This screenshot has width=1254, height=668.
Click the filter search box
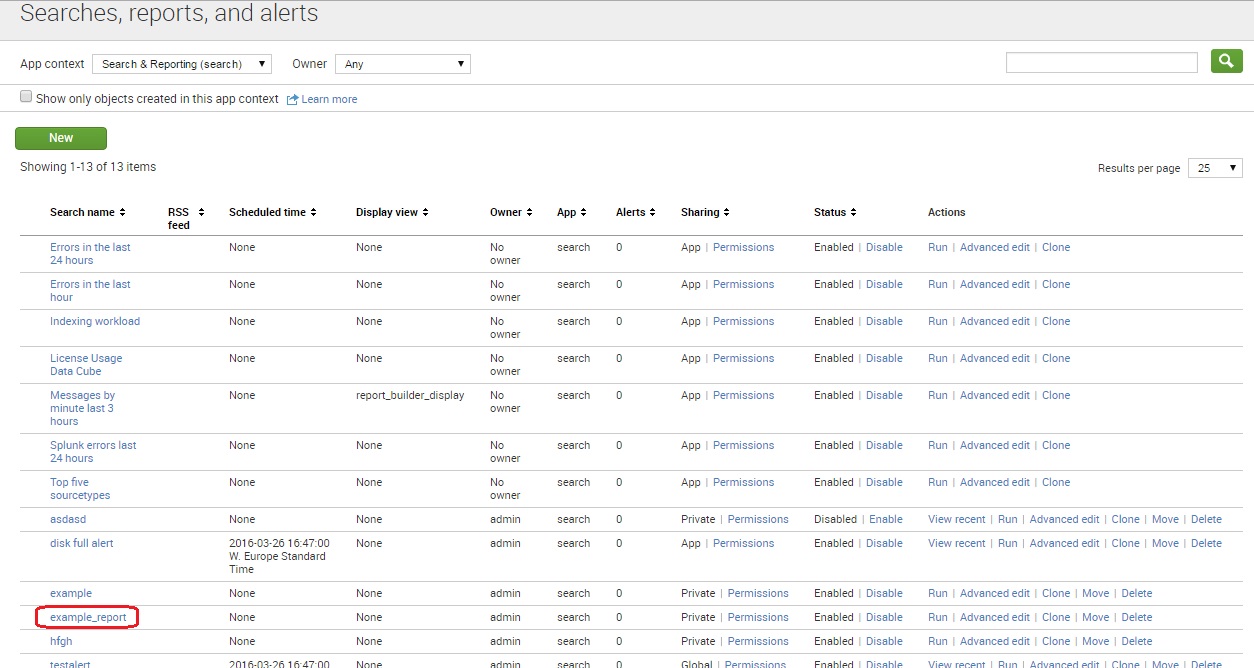[1101, 62]
